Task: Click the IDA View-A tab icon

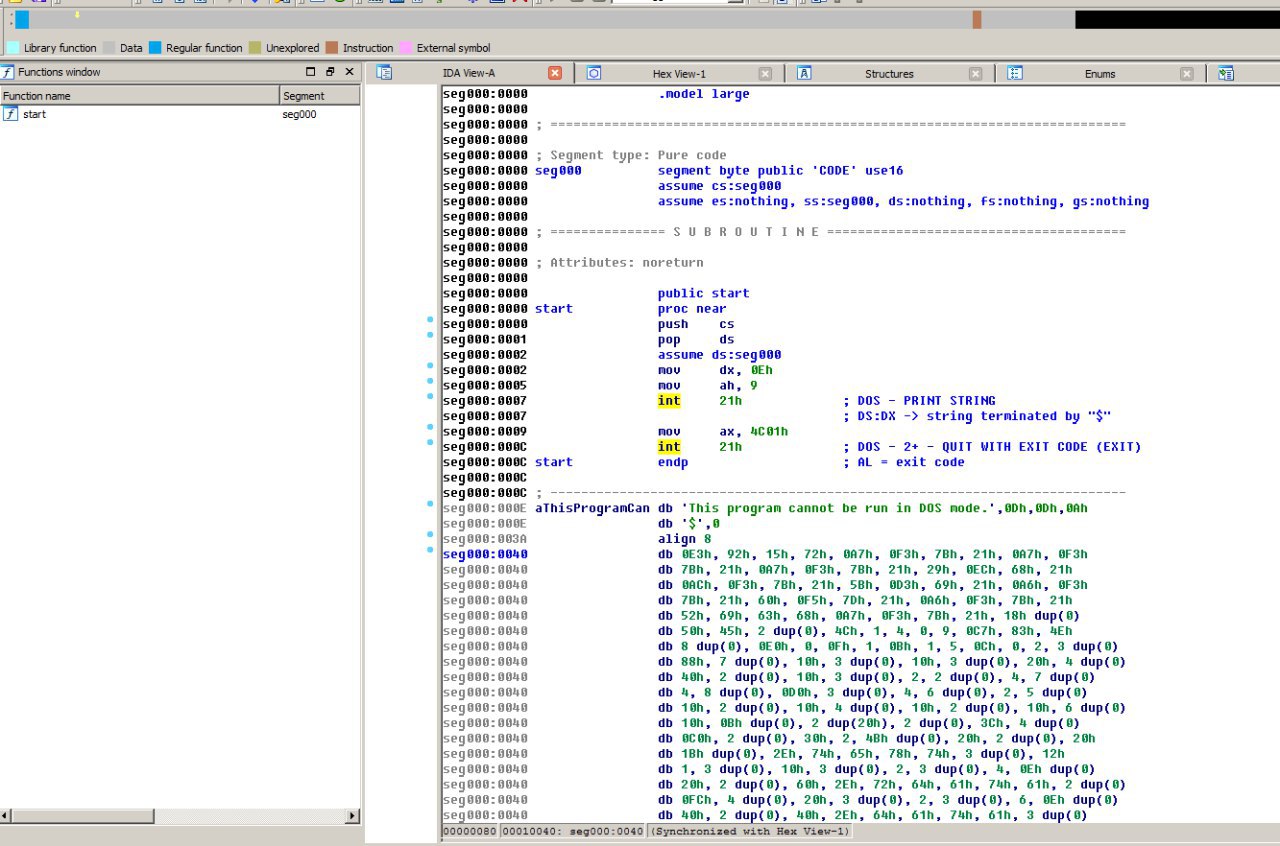Action: click(384, 73)
